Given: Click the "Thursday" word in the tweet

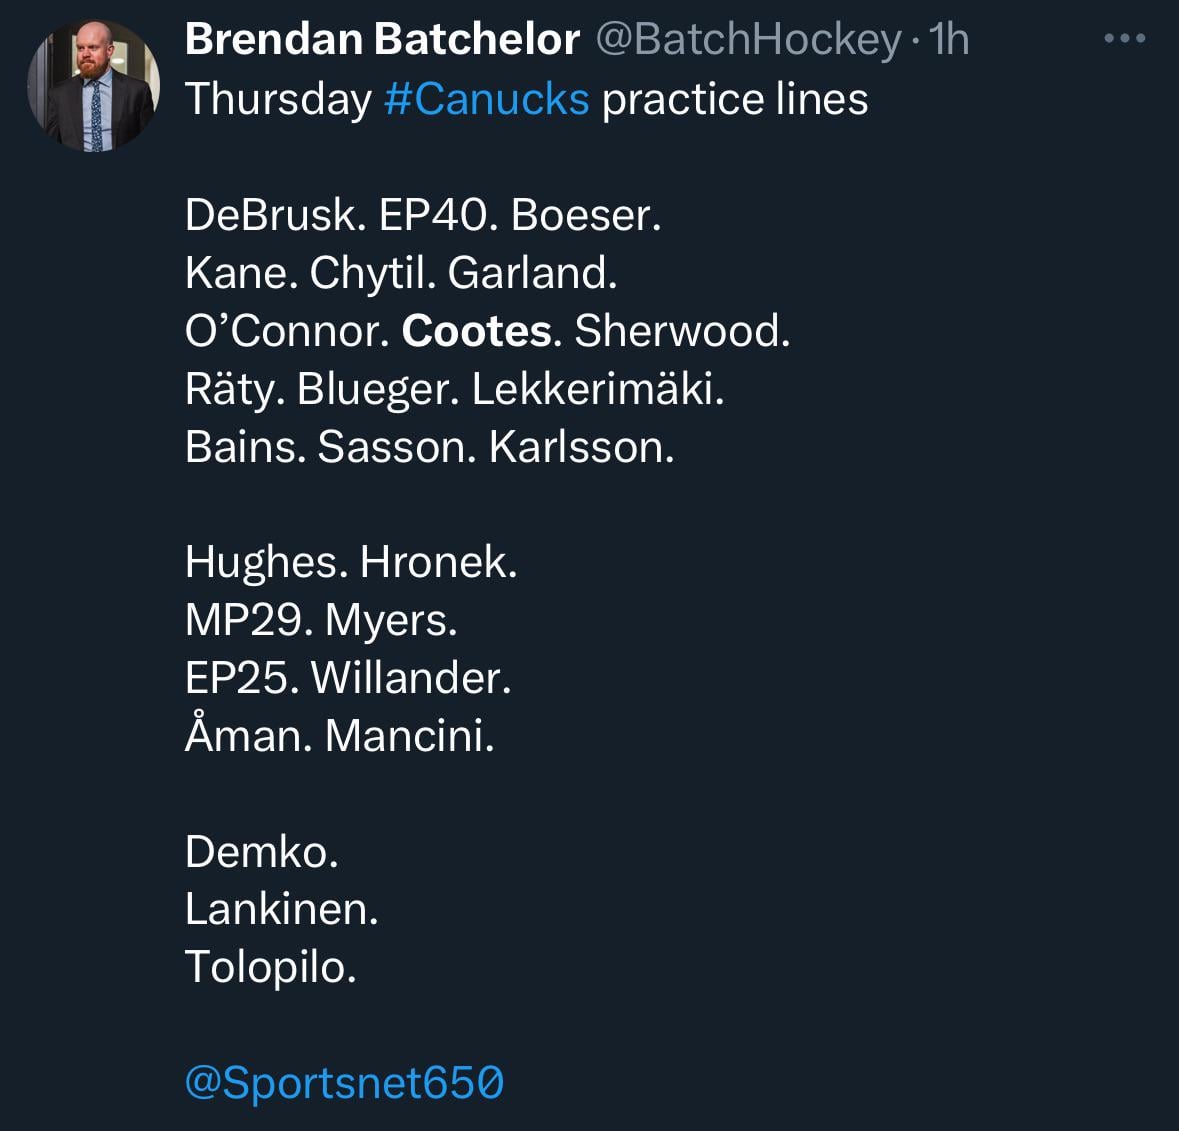Looking at the screenshot, I should pos(278,99).
